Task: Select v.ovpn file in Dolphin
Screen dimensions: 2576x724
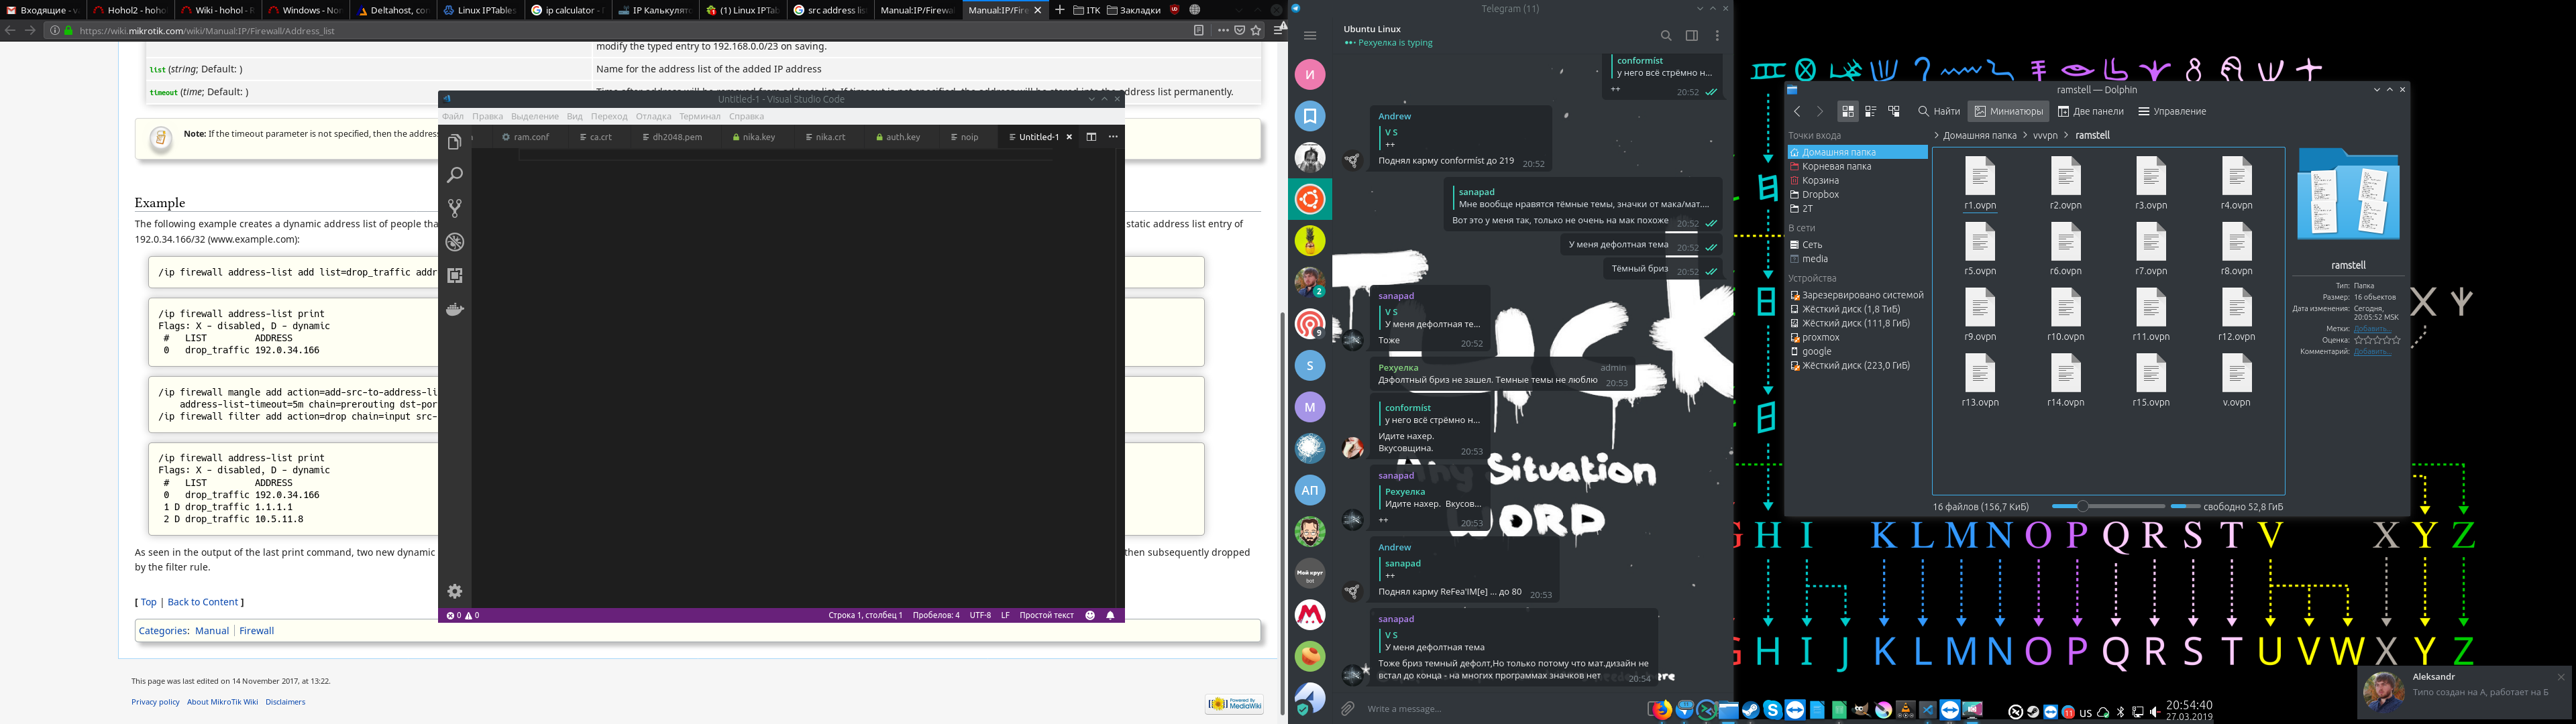Action: coord(2236,381)
